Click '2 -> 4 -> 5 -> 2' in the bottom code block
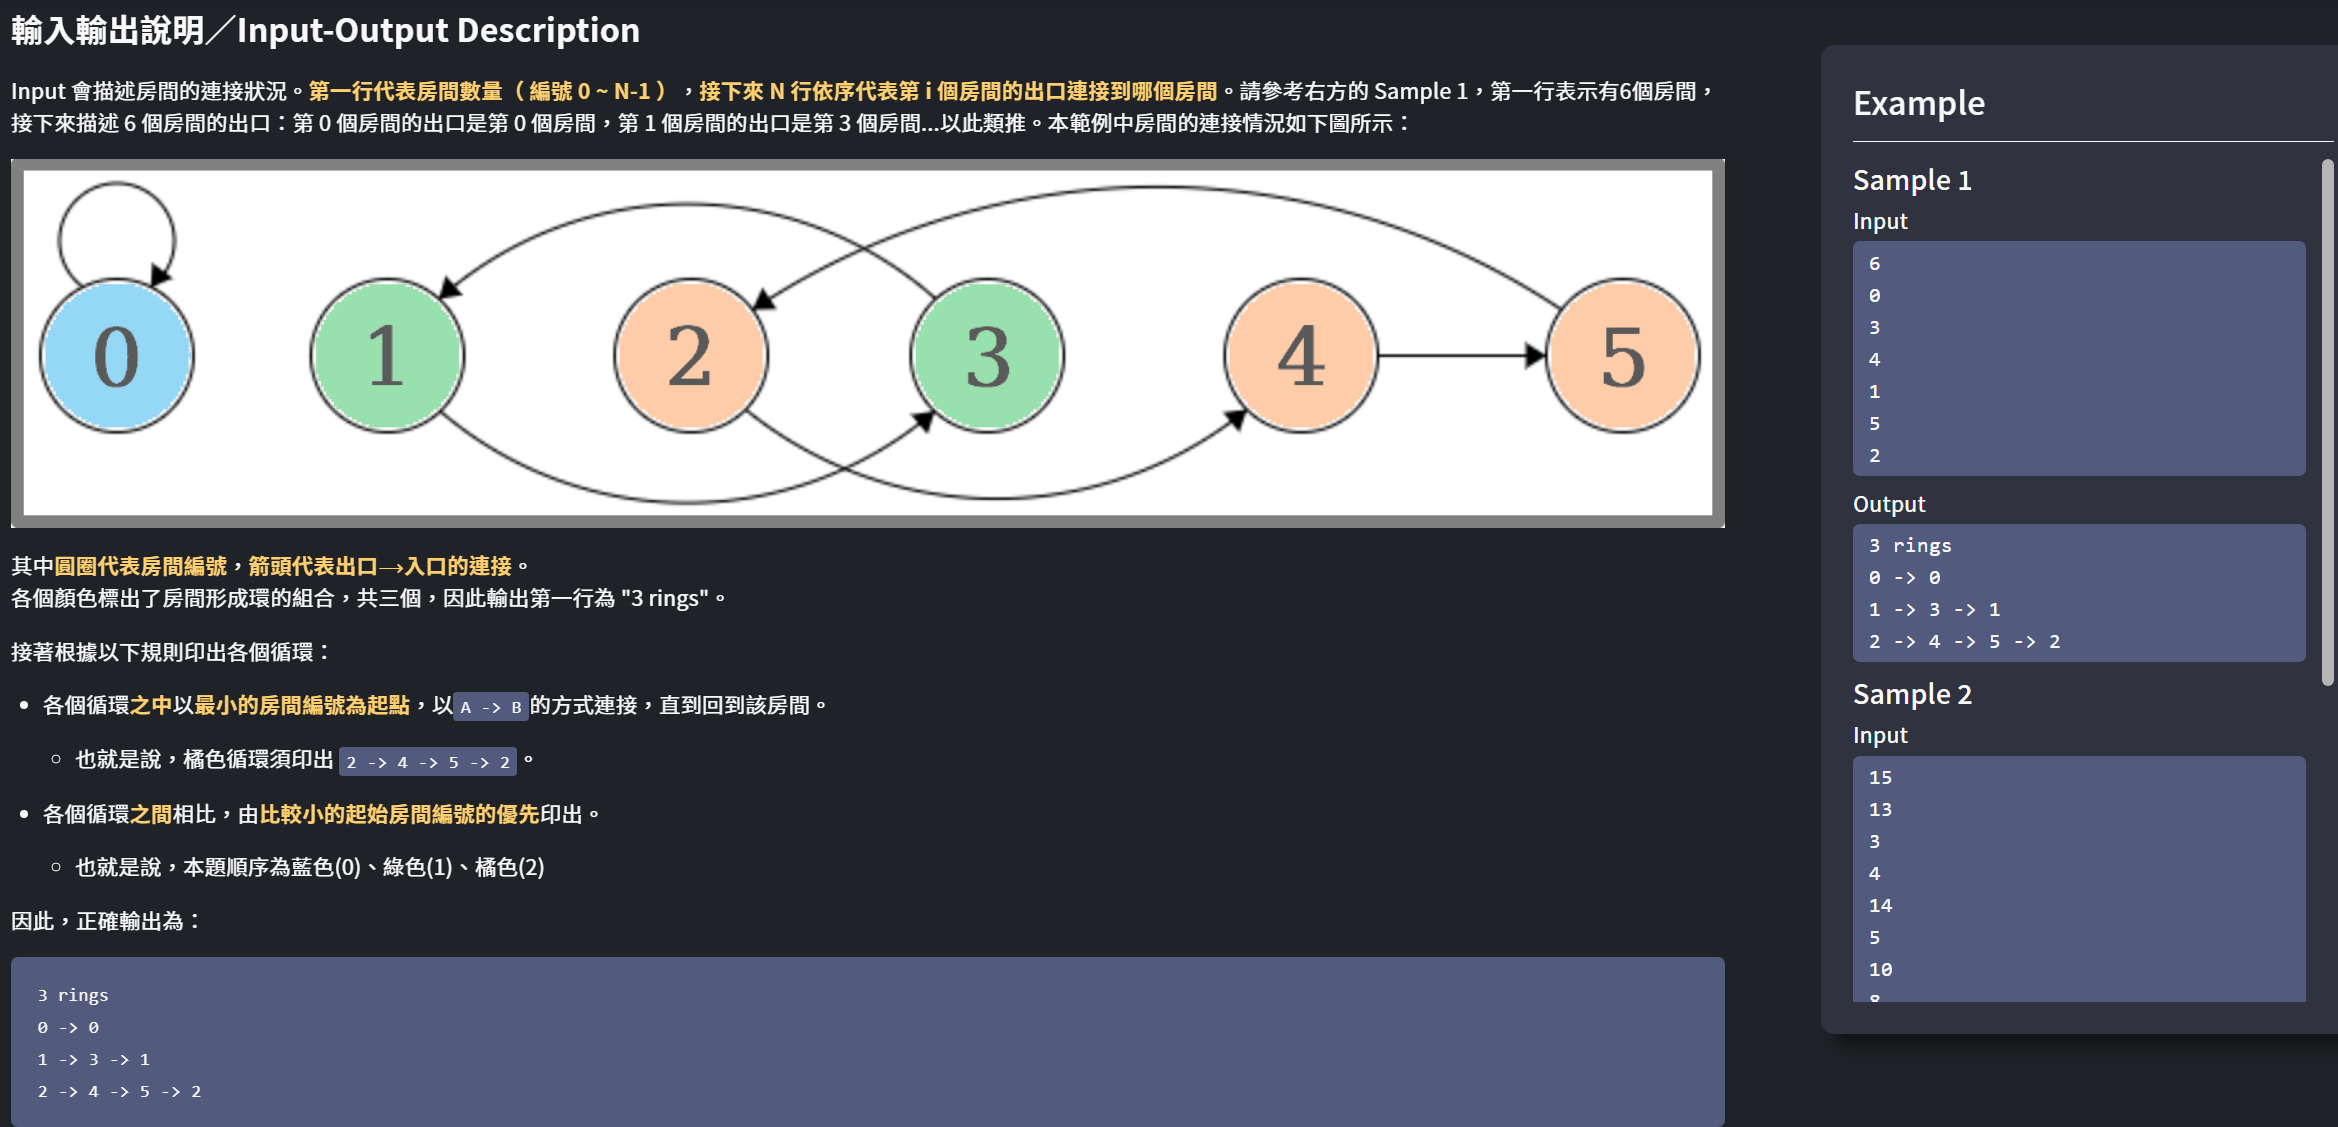 coord(119,1092)
